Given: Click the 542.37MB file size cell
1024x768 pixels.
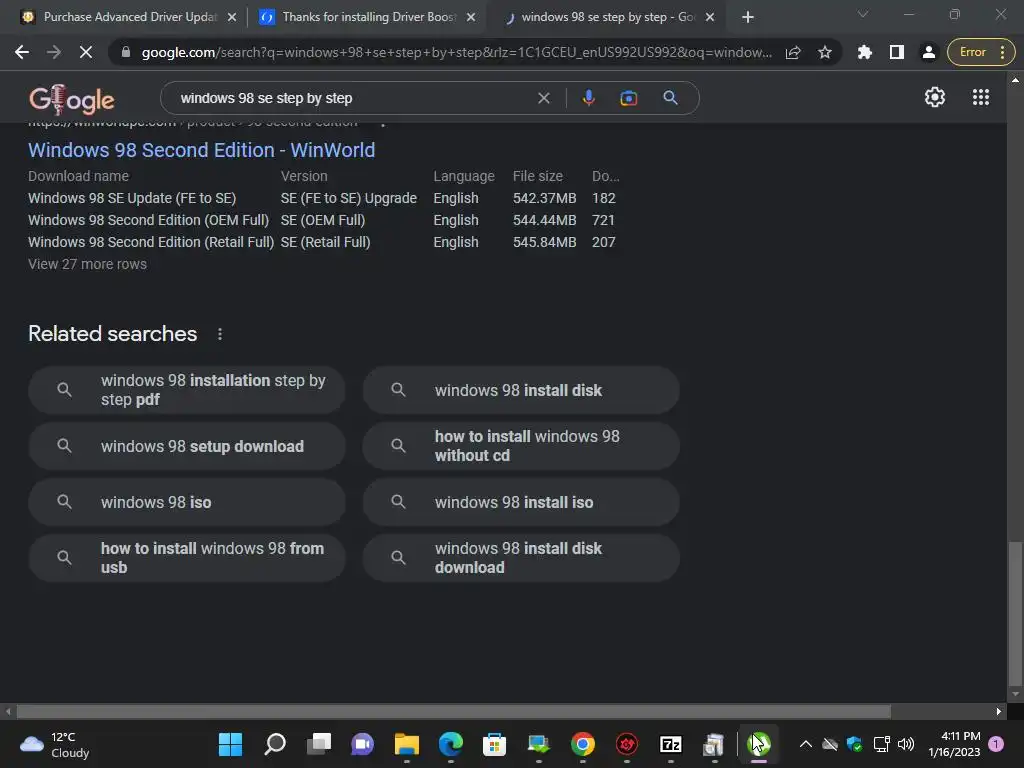Looking at the screenshot, I should [x=544, y=198].
